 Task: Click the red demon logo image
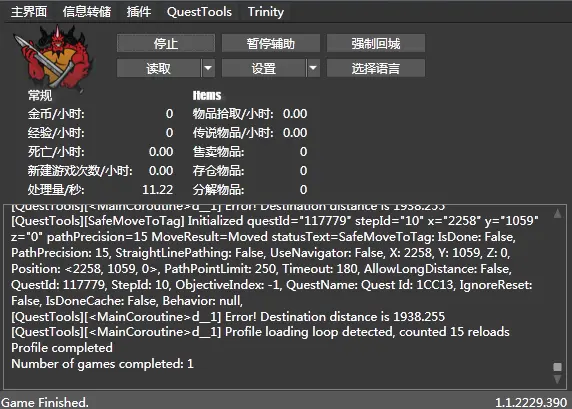tap(53, 58)
